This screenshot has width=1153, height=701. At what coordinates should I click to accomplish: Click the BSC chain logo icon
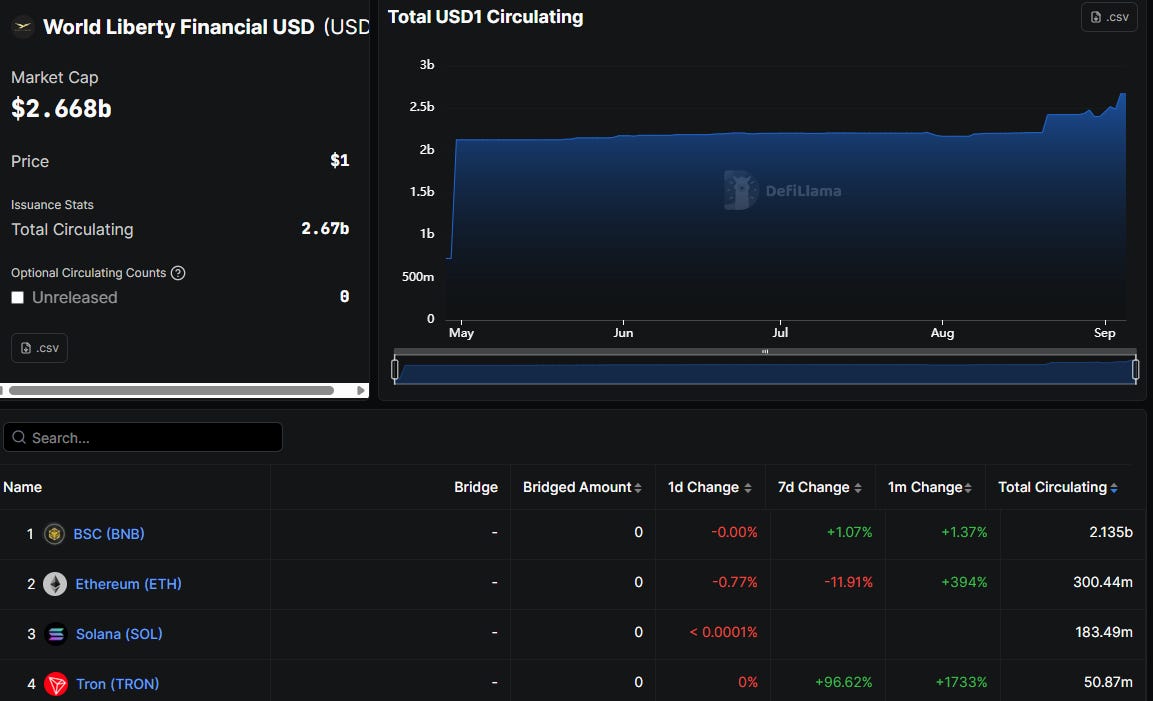pyautogui.click(x=54, y=533)
